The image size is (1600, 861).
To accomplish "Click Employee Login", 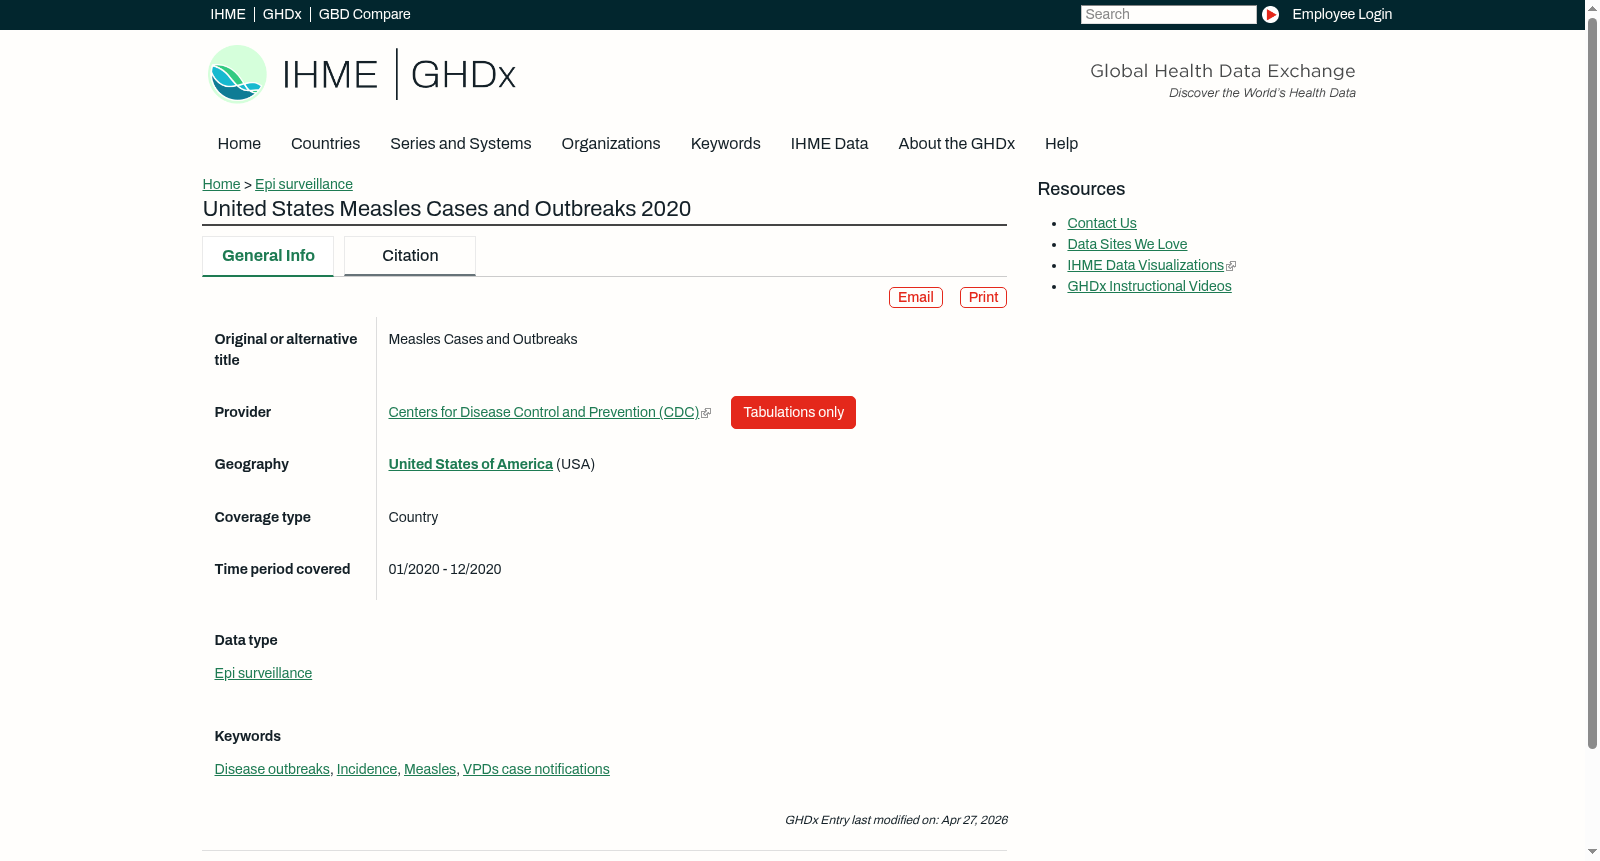I will (1342, 14).
